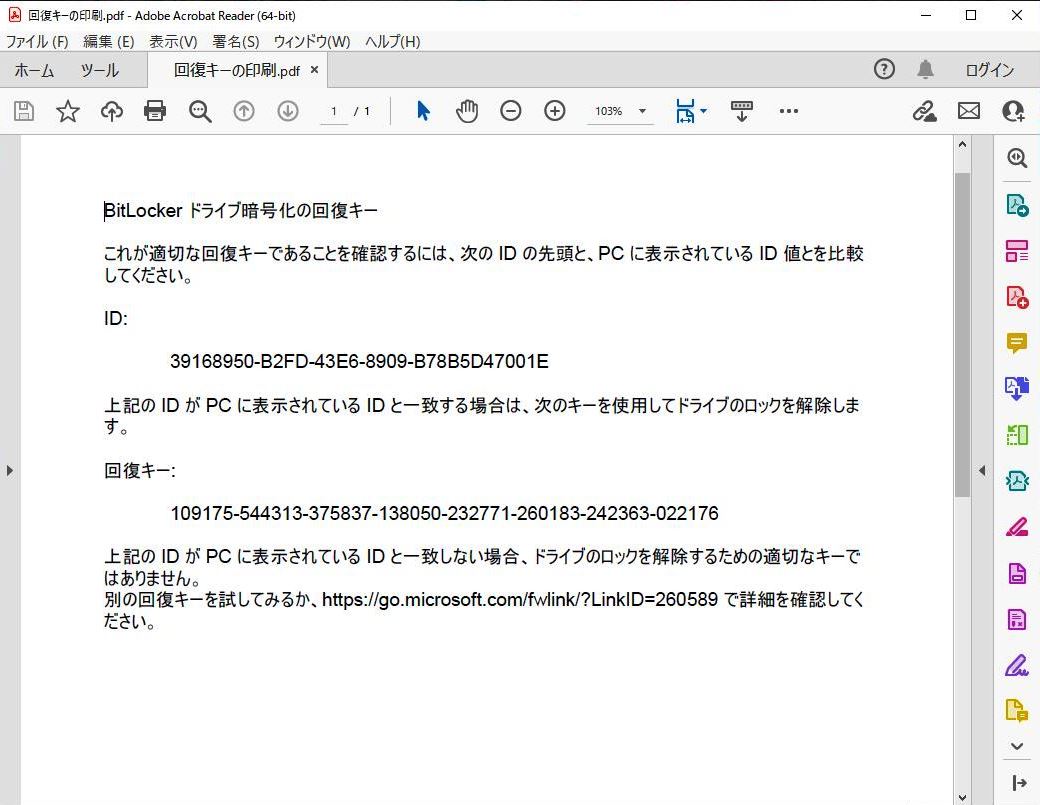The width and height of the screenshot is (1040, 805).
Task: Click the vertical scrollbar thumb
Action: point(962,335)
